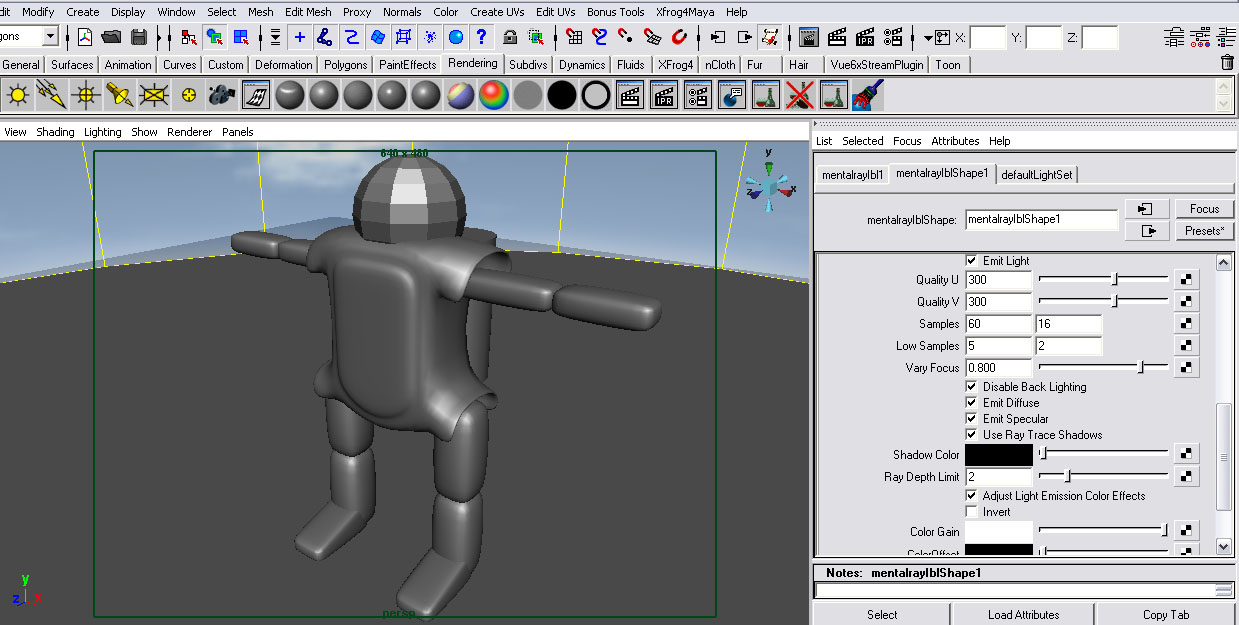Screen dimensions: 1239x625
Task: Click the Shadow Color map button
Action: 1185,455
